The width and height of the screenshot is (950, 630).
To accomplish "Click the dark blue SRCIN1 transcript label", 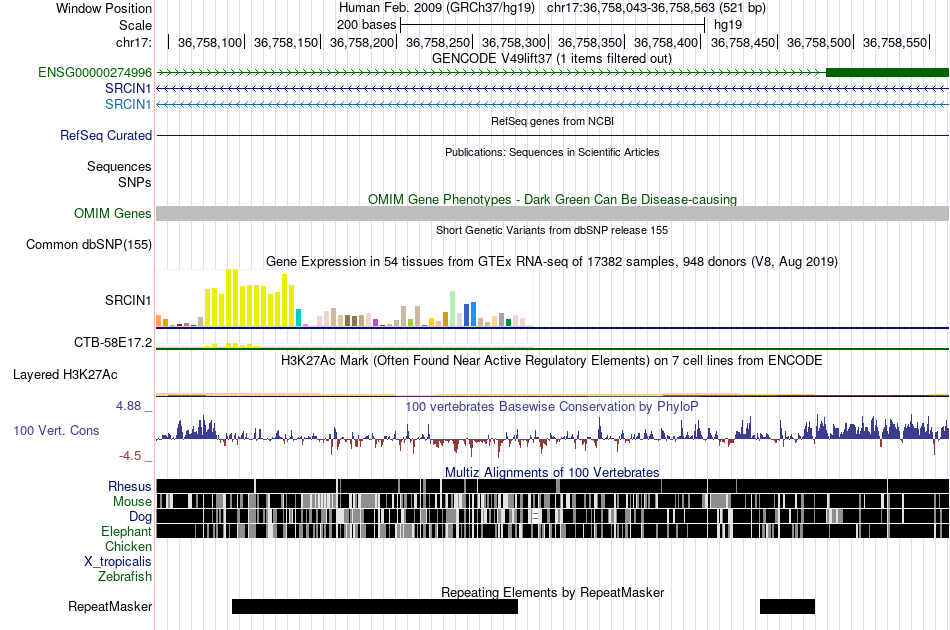I will (128, 88).
